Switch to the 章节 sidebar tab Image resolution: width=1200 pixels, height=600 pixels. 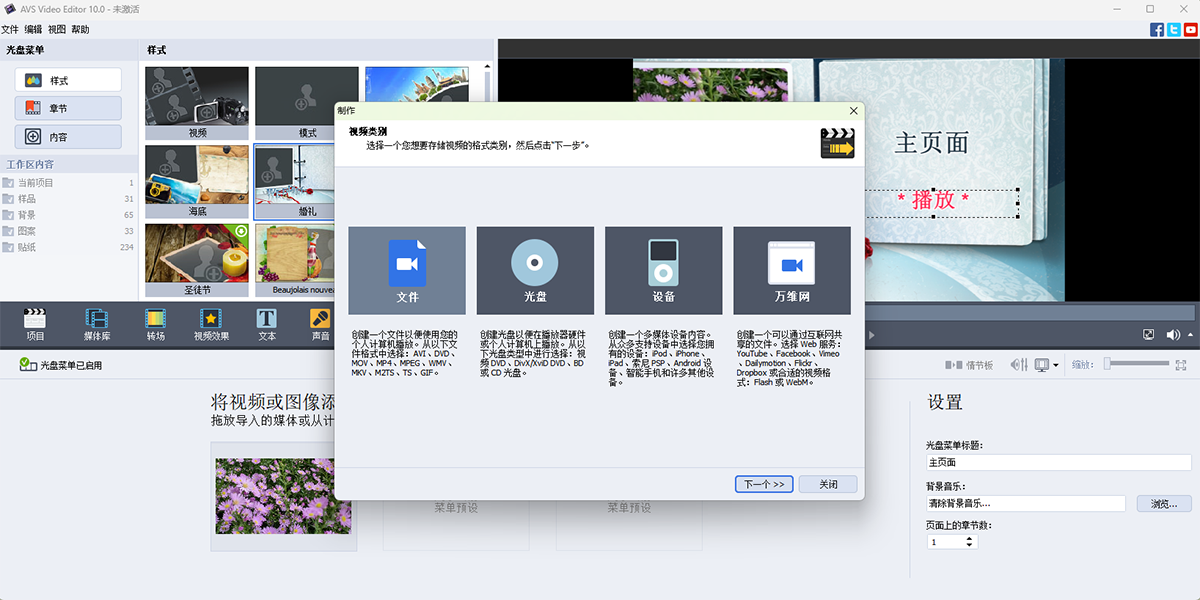(x=67, y=107)
